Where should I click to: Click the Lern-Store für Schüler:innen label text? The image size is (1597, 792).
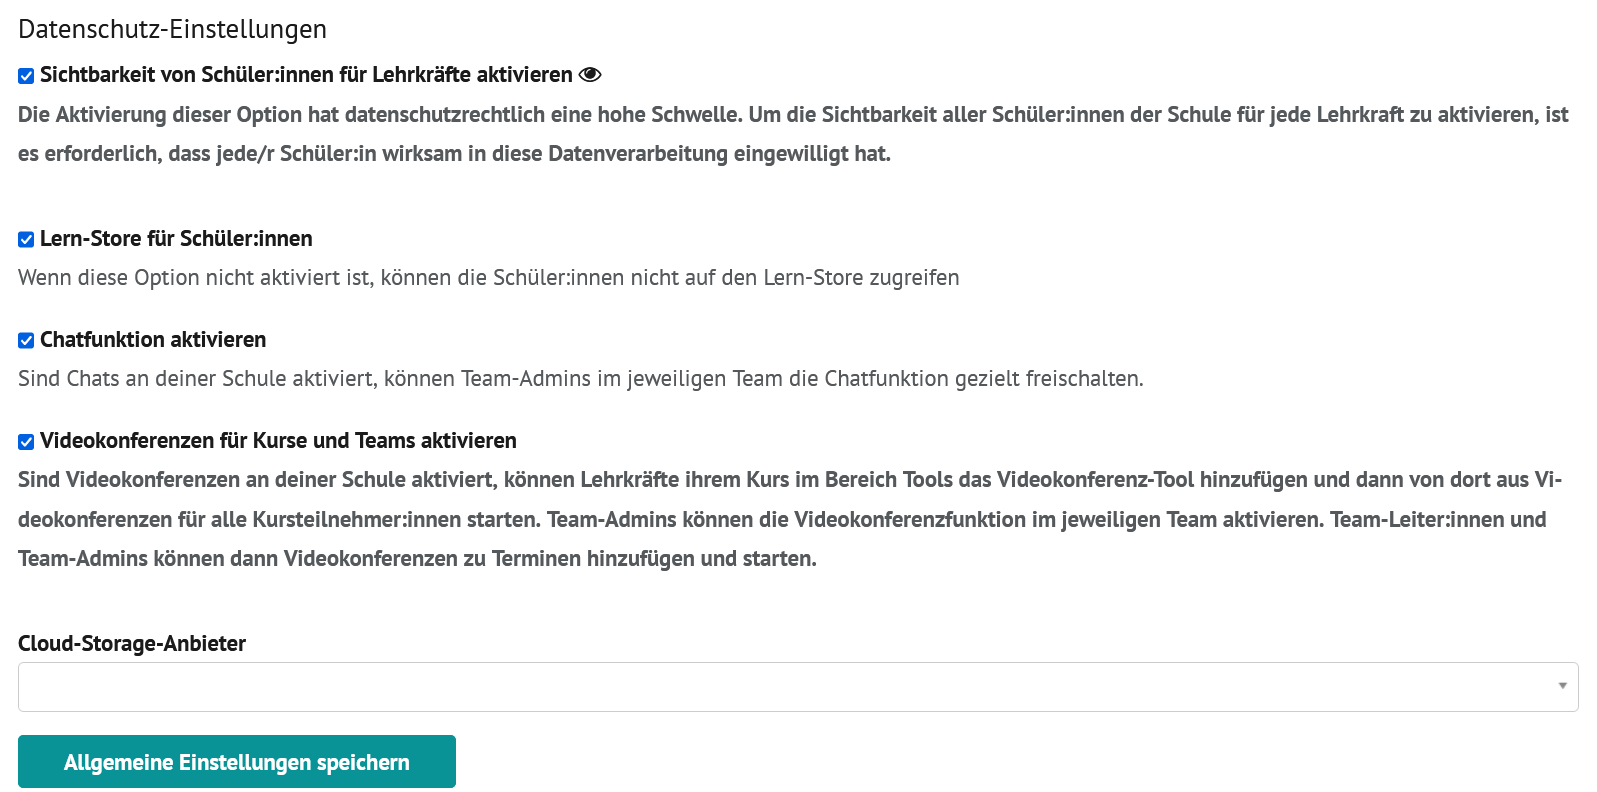[x=176, y=239]
